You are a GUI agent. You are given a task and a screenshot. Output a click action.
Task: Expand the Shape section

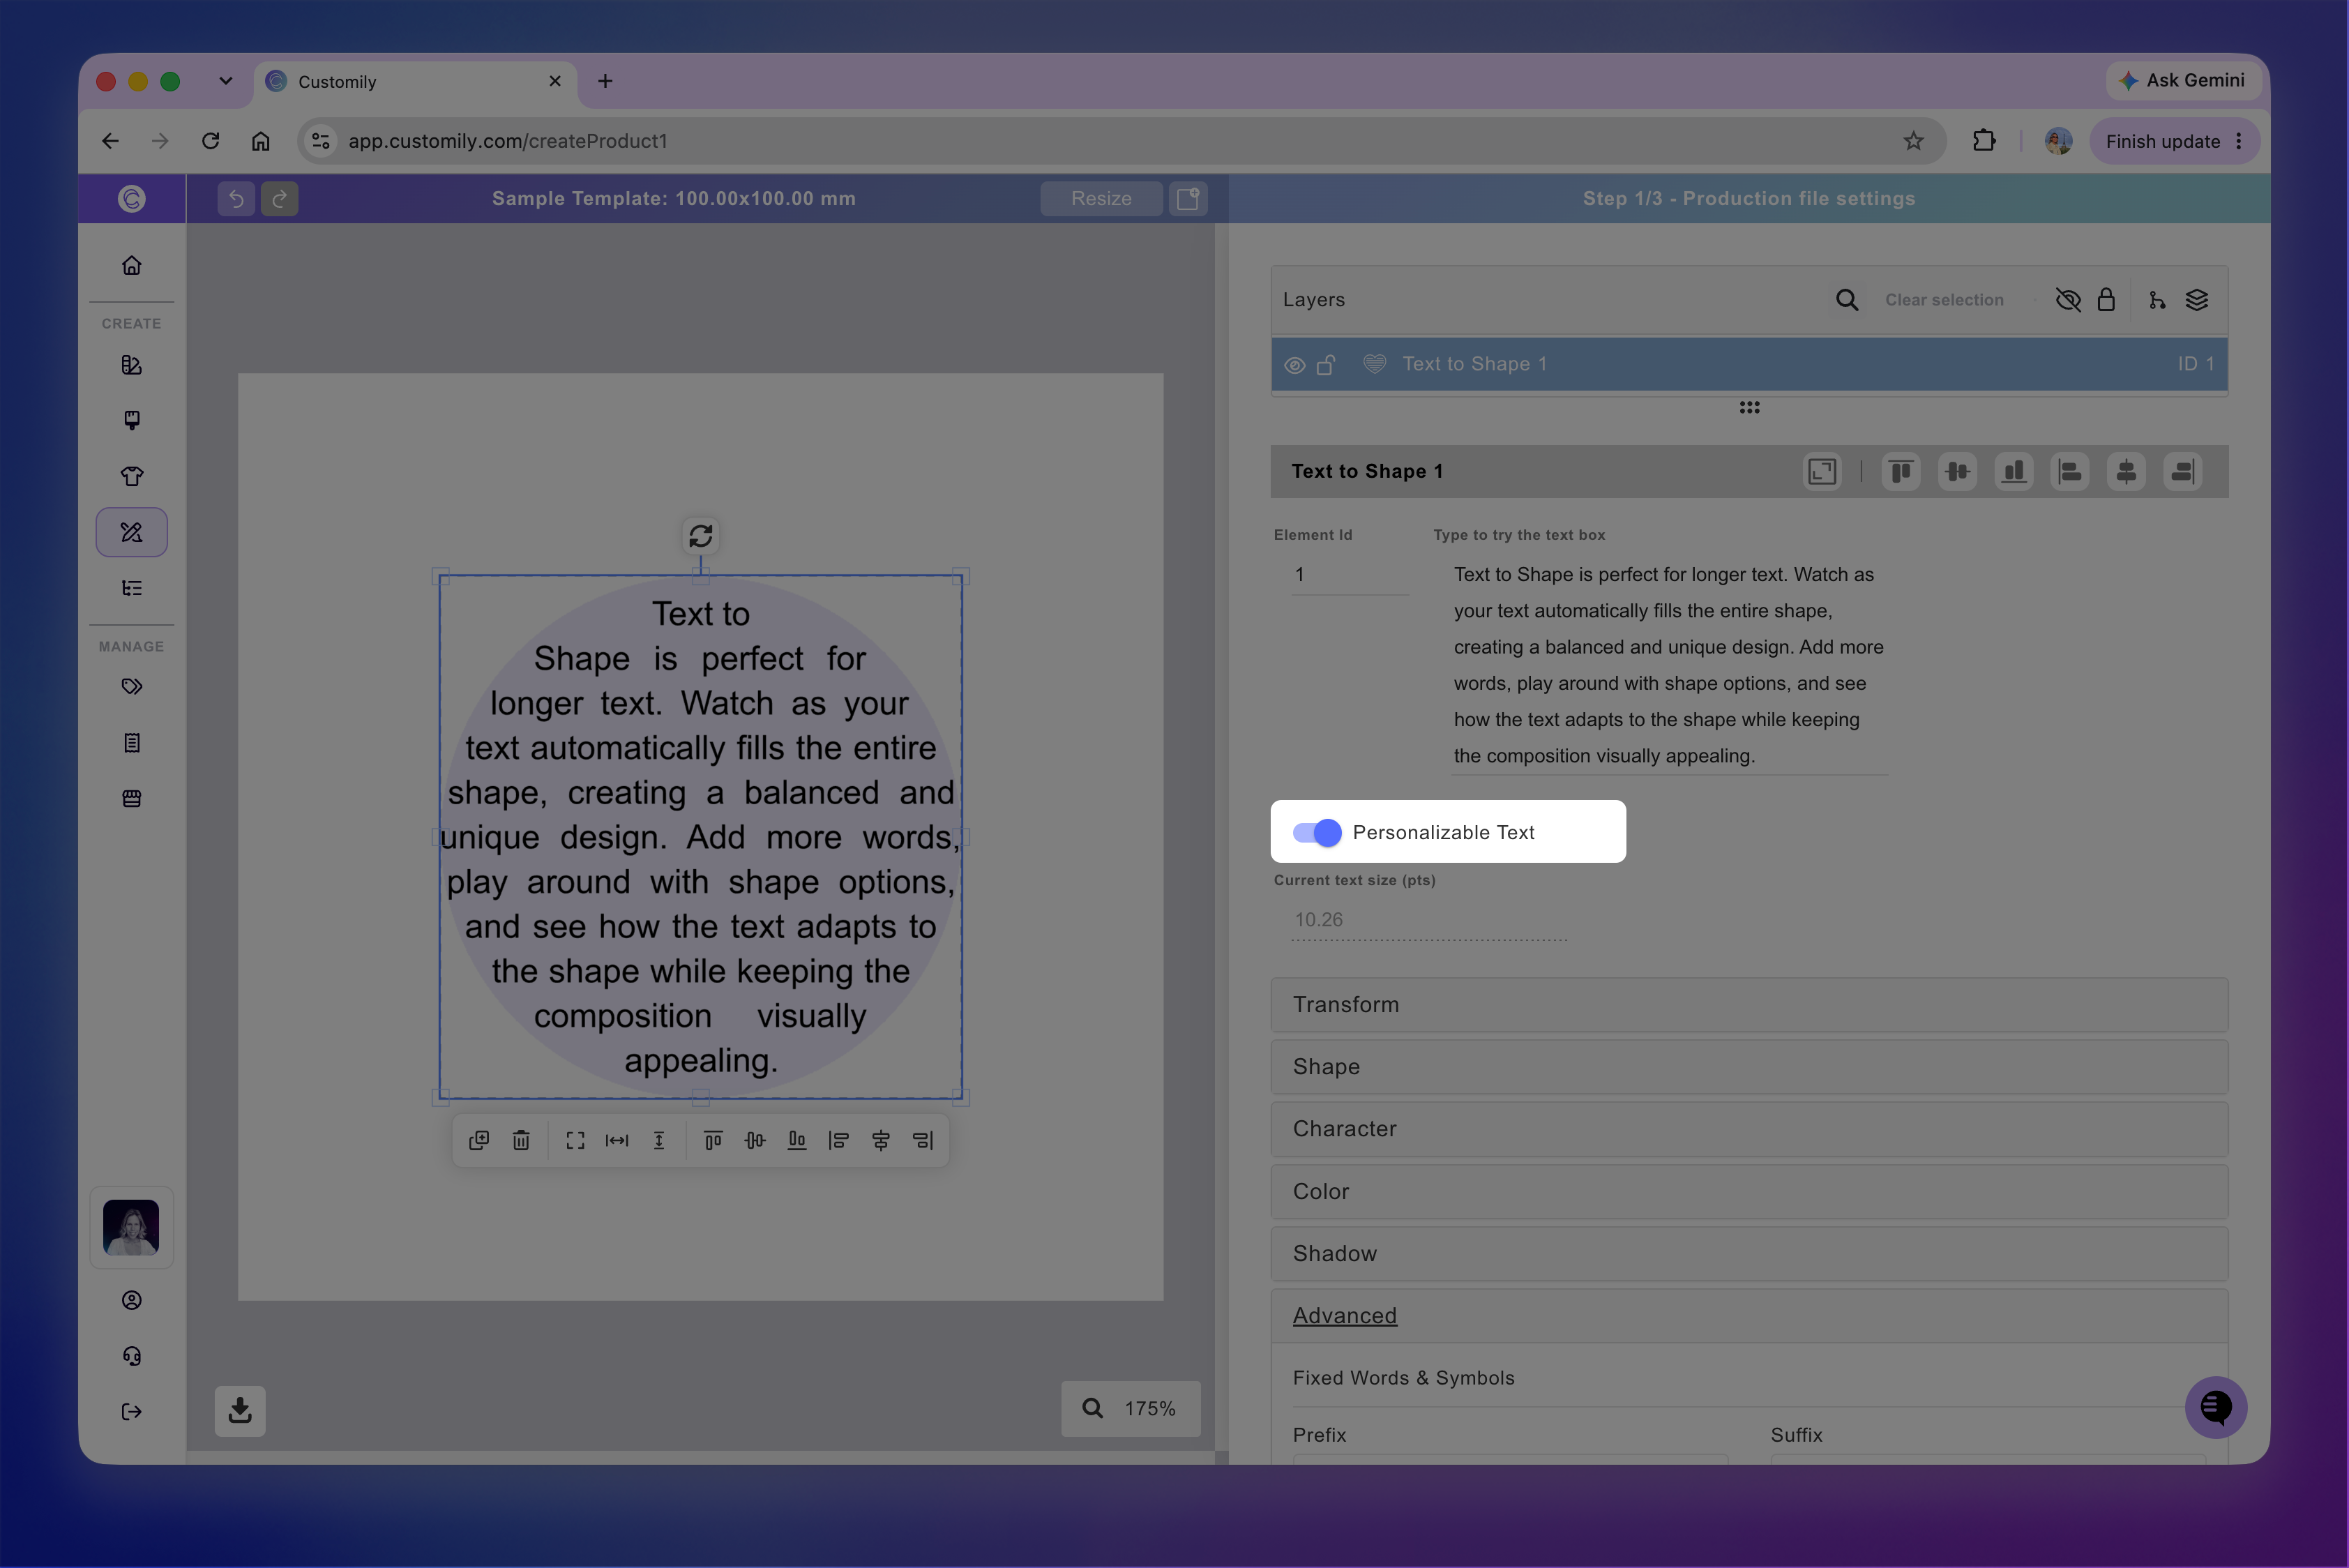(1749, 1067)
